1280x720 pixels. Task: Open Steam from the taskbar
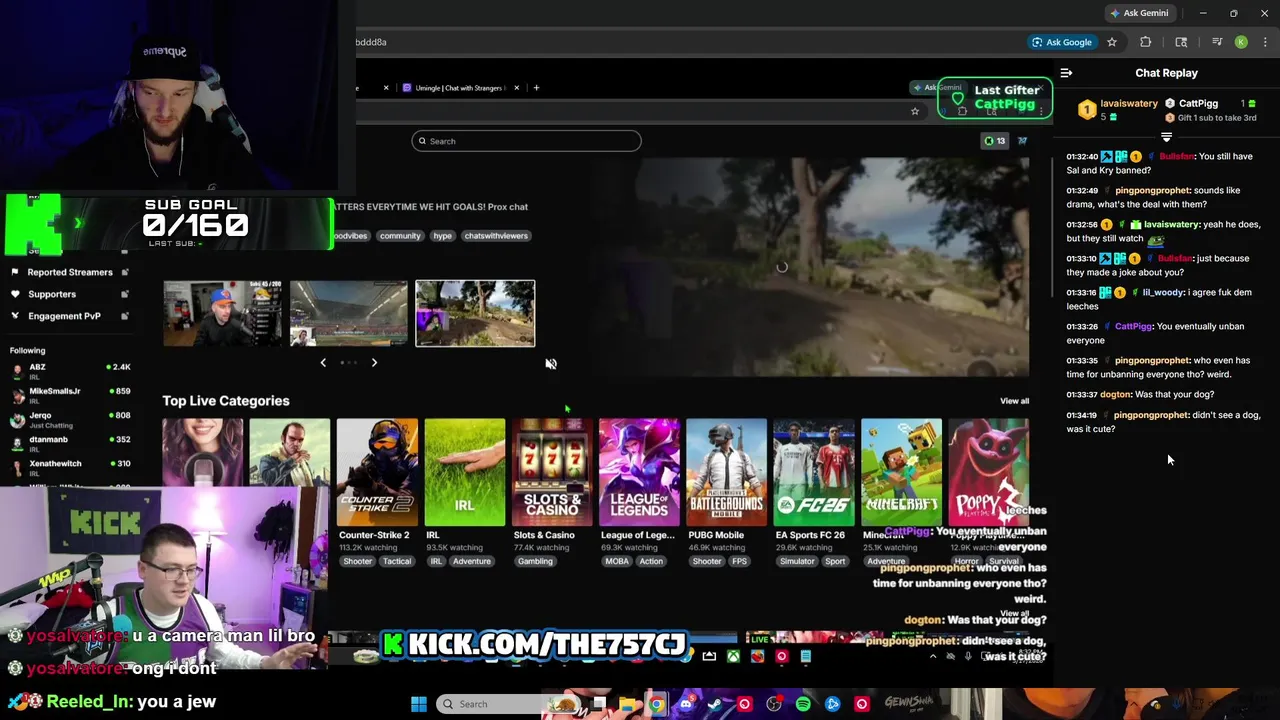click(x=715, y=704)
